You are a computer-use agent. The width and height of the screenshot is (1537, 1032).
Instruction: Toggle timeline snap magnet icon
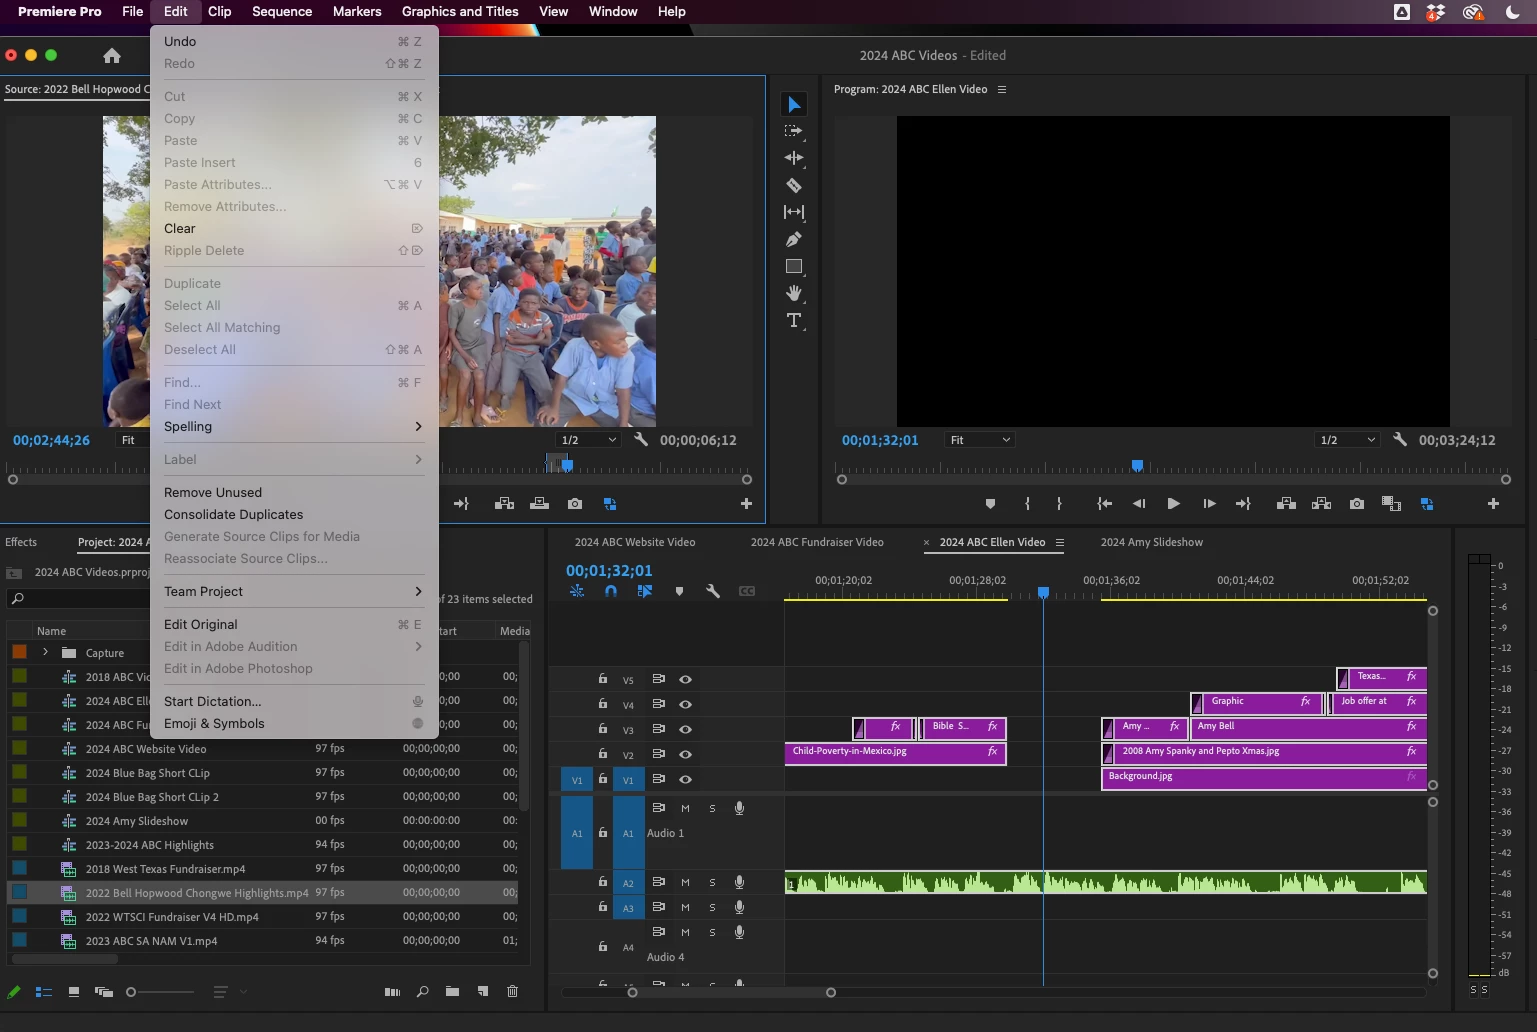pyautogui.click(x=611, y=591)
